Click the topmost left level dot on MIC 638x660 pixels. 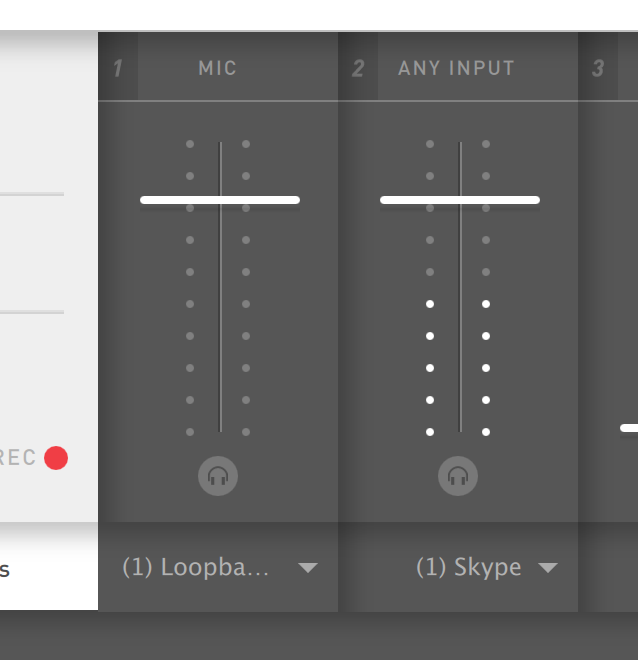(190, 144)
